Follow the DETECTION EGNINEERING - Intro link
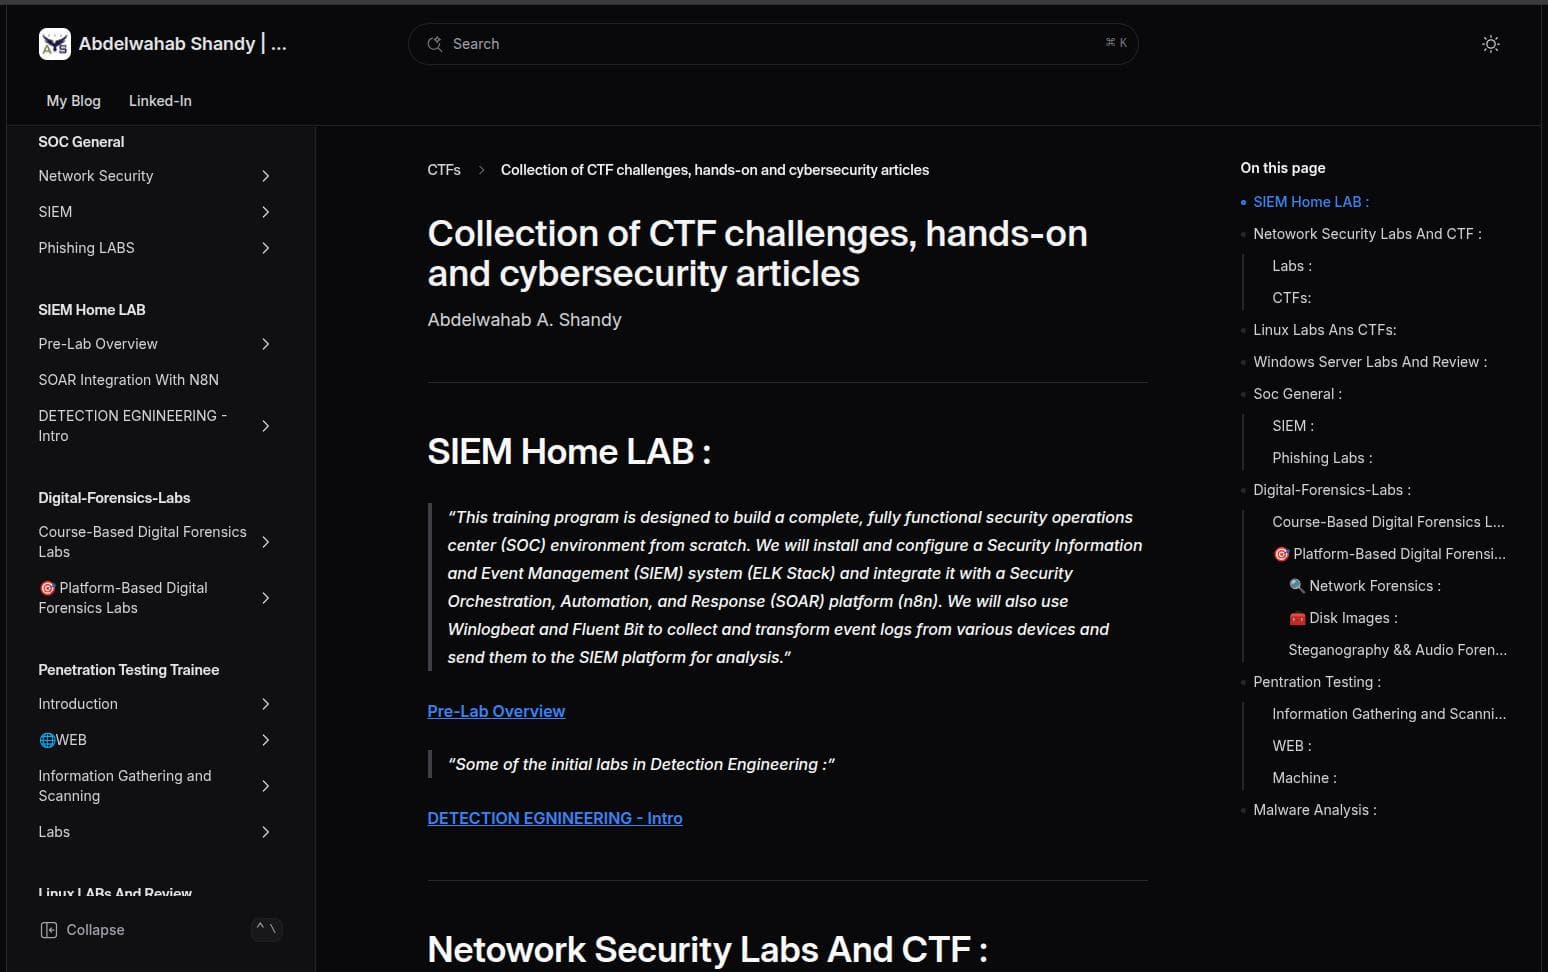Screen dimensions: 1548x972 [x=554, y=818]
